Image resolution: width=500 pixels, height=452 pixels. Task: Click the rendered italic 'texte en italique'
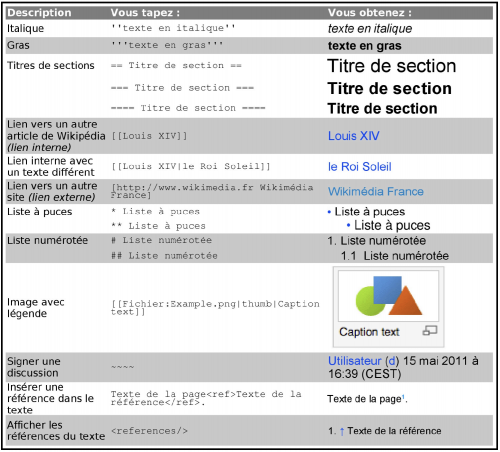click(x=370, y=29)
